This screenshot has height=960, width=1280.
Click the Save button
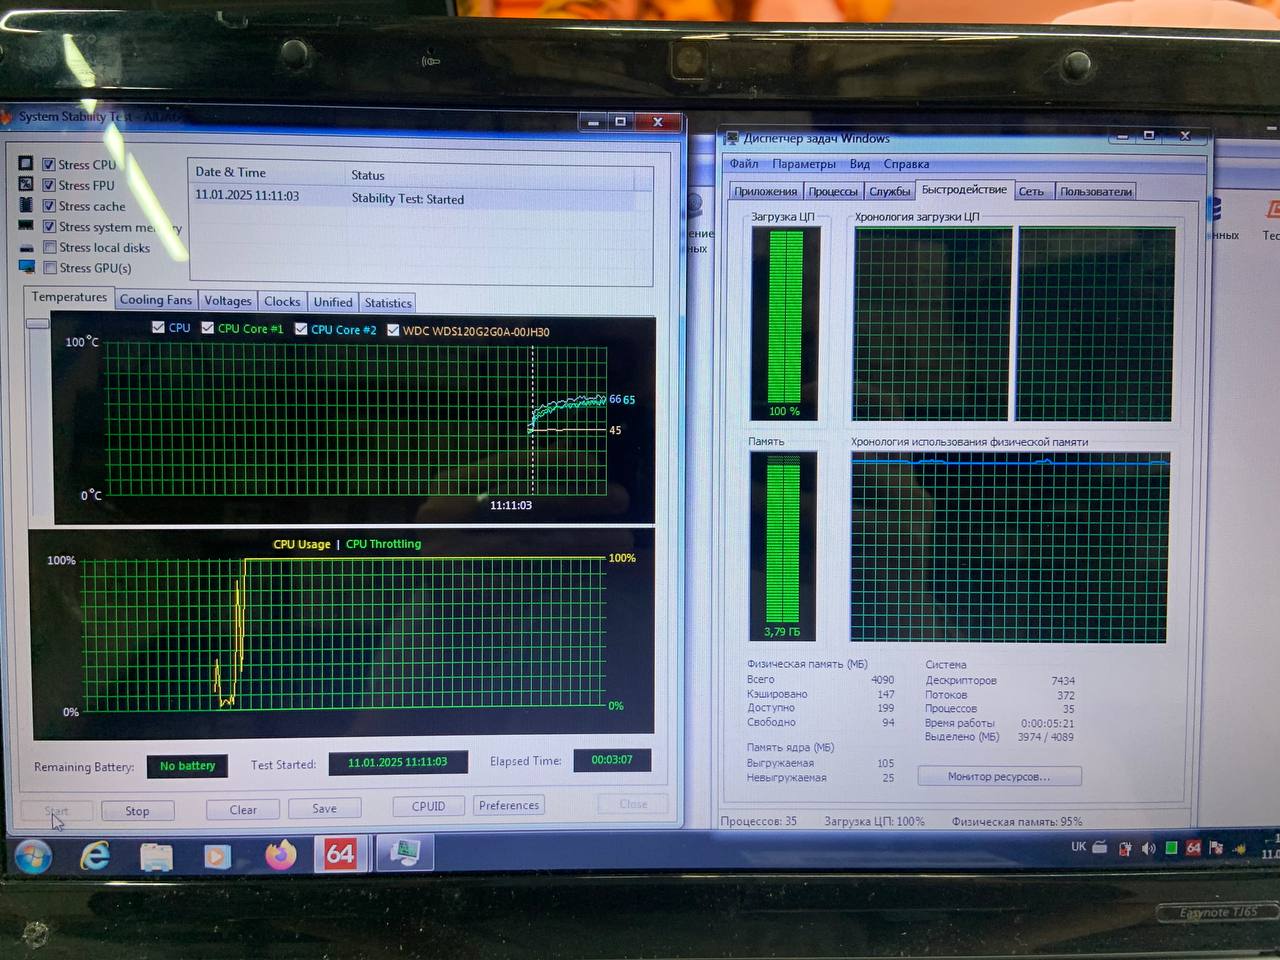324,808
